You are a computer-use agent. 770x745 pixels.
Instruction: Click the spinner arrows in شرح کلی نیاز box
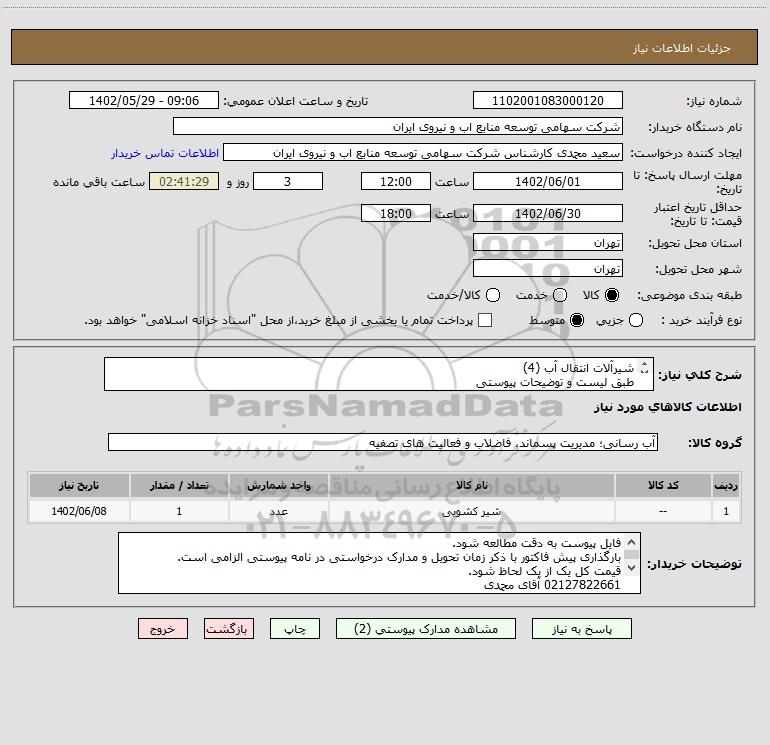(645, 367)
